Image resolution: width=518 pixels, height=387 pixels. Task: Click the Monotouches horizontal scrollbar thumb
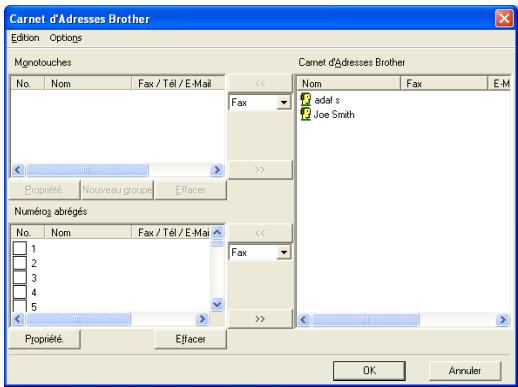[87, 170]
